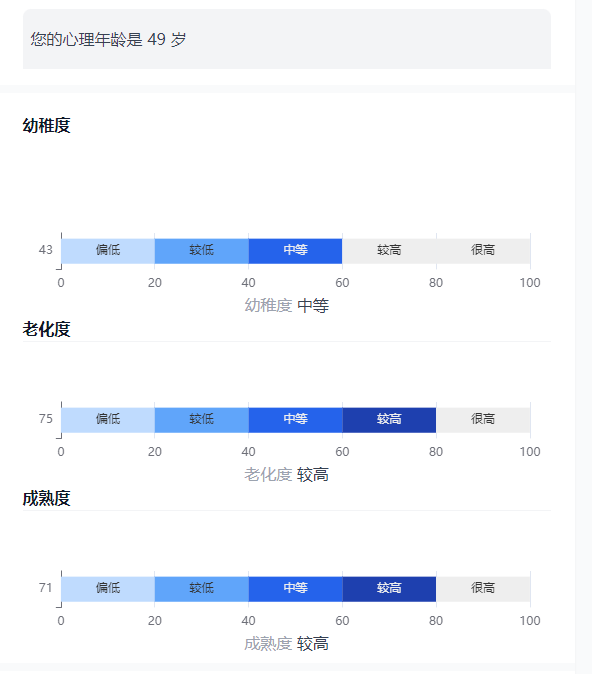Click the dark blue 较高 segment in 成熟度 chart
592x674 pixels.
point(389,589)
